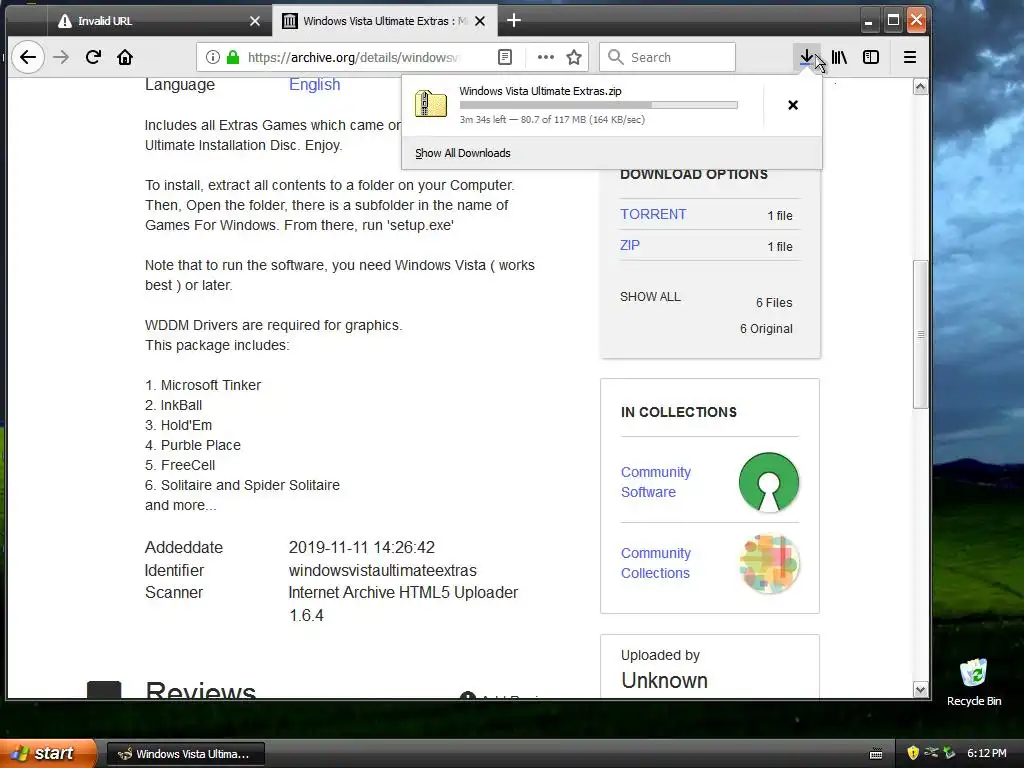
Task: Open the Community Software link
Action: pos(656,482)
